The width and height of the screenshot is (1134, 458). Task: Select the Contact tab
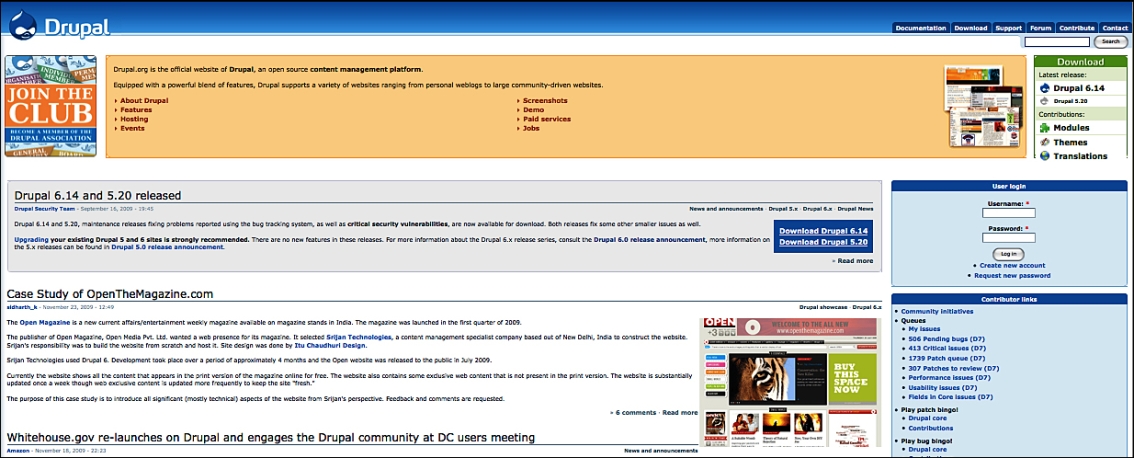1115,28
